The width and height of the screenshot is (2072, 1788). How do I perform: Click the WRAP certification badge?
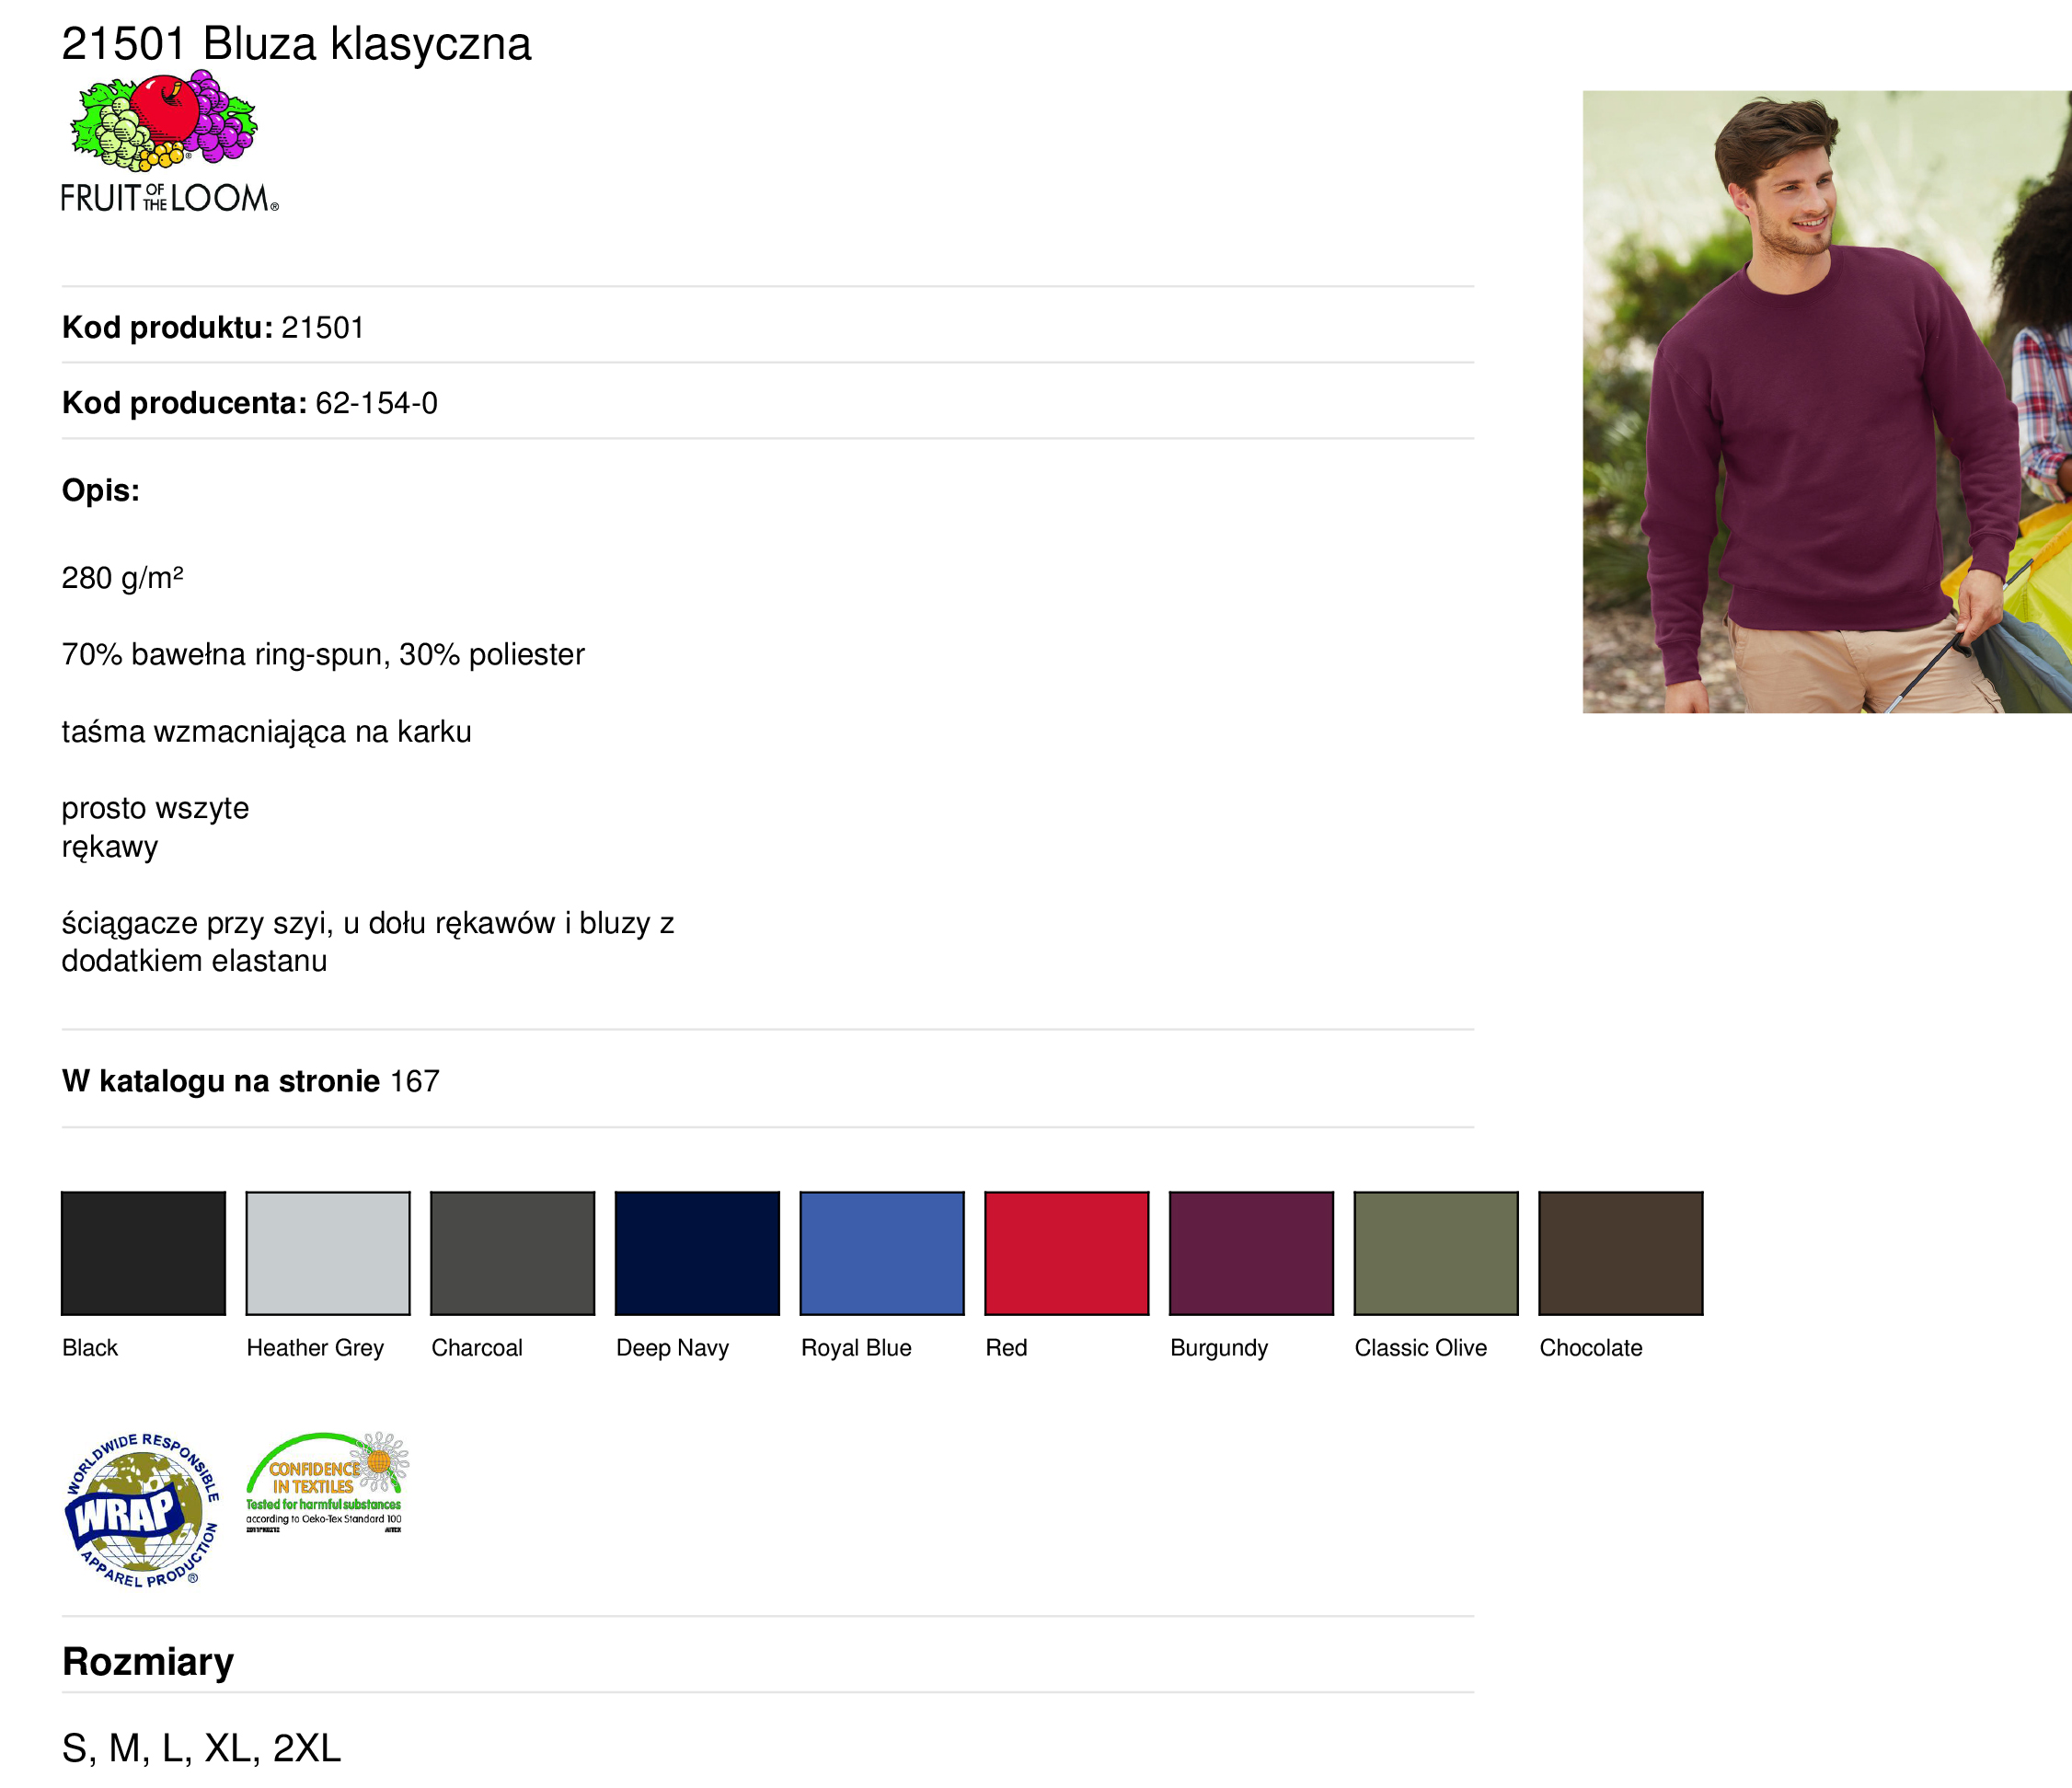tap(142, 1509)
